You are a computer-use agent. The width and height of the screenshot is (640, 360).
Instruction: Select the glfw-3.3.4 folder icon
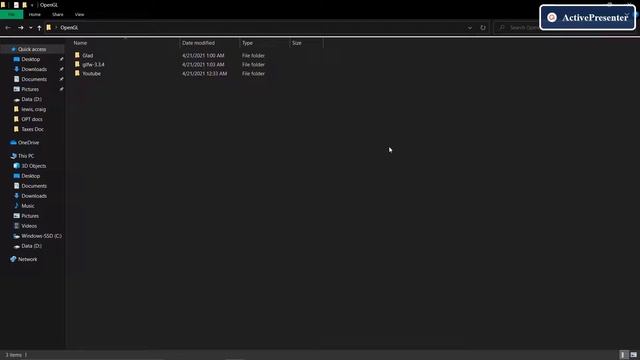pos(77,64)
